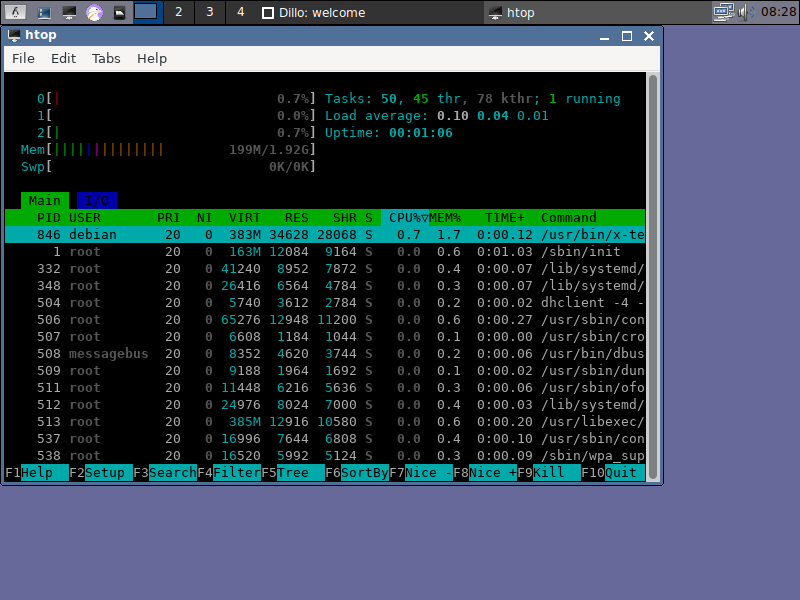Viewport: 800px width, 600px height.
Task: Open the Tabs menu
Action: 106,59
